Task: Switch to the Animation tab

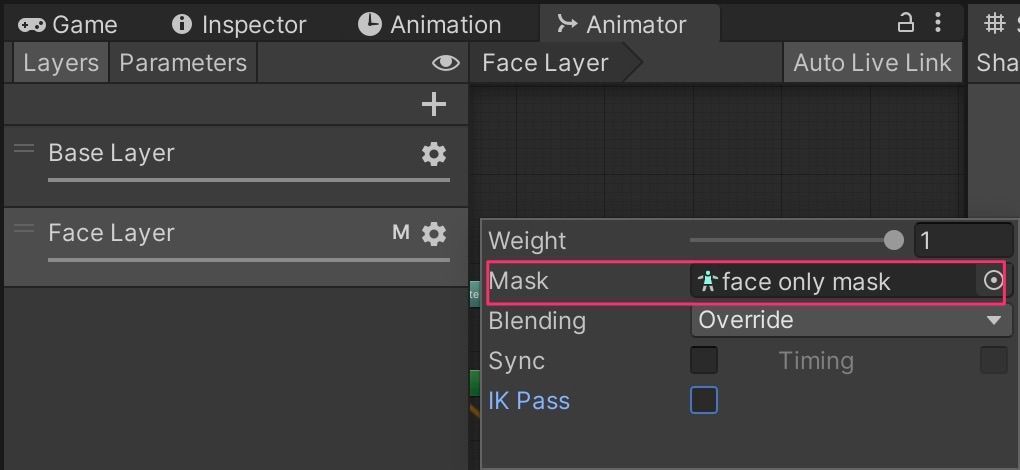Action: pyautogui.click(x=429, y=25)
